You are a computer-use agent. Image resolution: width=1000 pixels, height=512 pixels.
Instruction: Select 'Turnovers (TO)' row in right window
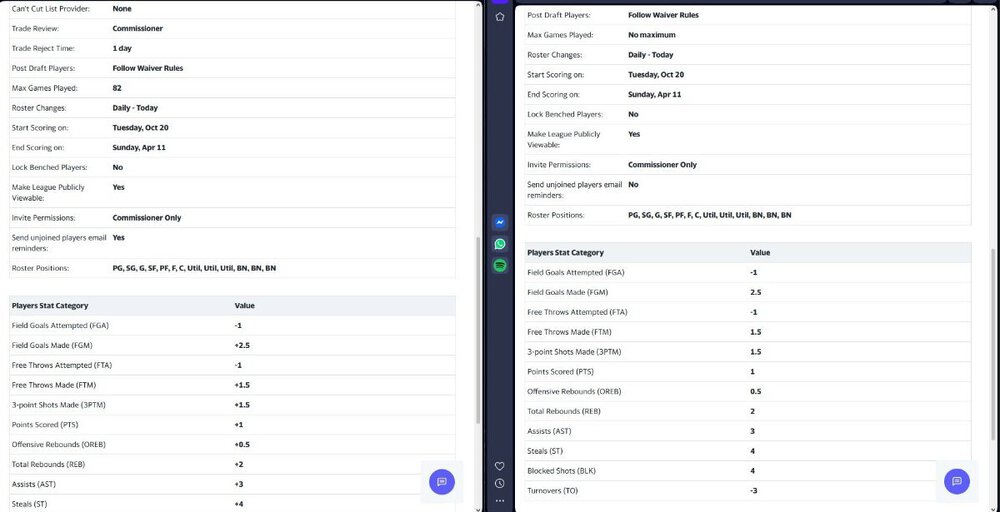coord(748,491)
